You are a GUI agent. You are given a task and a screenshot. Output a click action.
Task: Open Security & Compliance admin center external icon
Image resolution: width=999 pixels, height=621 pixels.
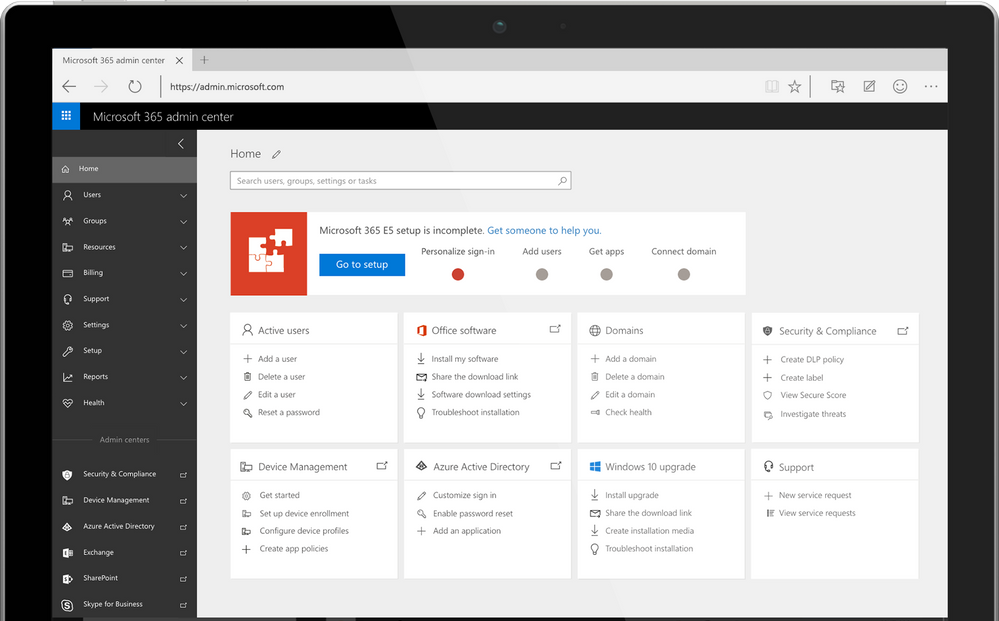[x=183, y=475]
